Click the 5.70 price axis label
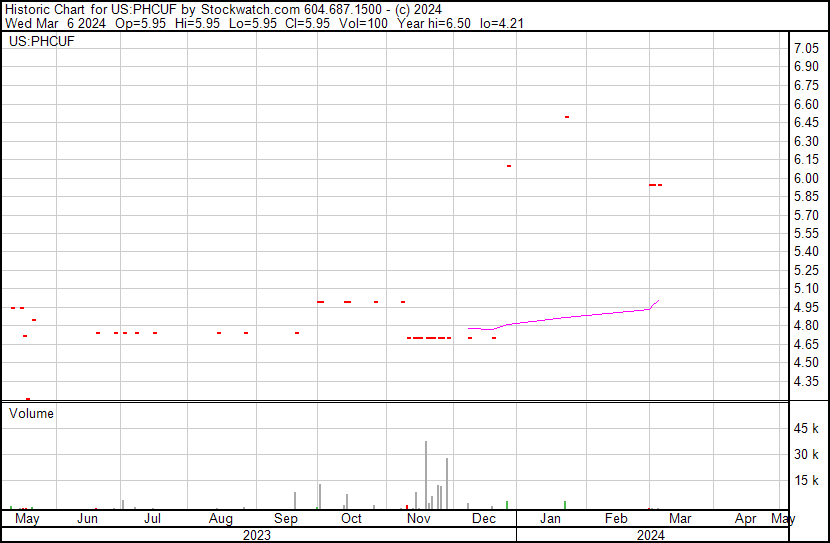The height and width of the screenshot is (543, 830). point(806,215)
